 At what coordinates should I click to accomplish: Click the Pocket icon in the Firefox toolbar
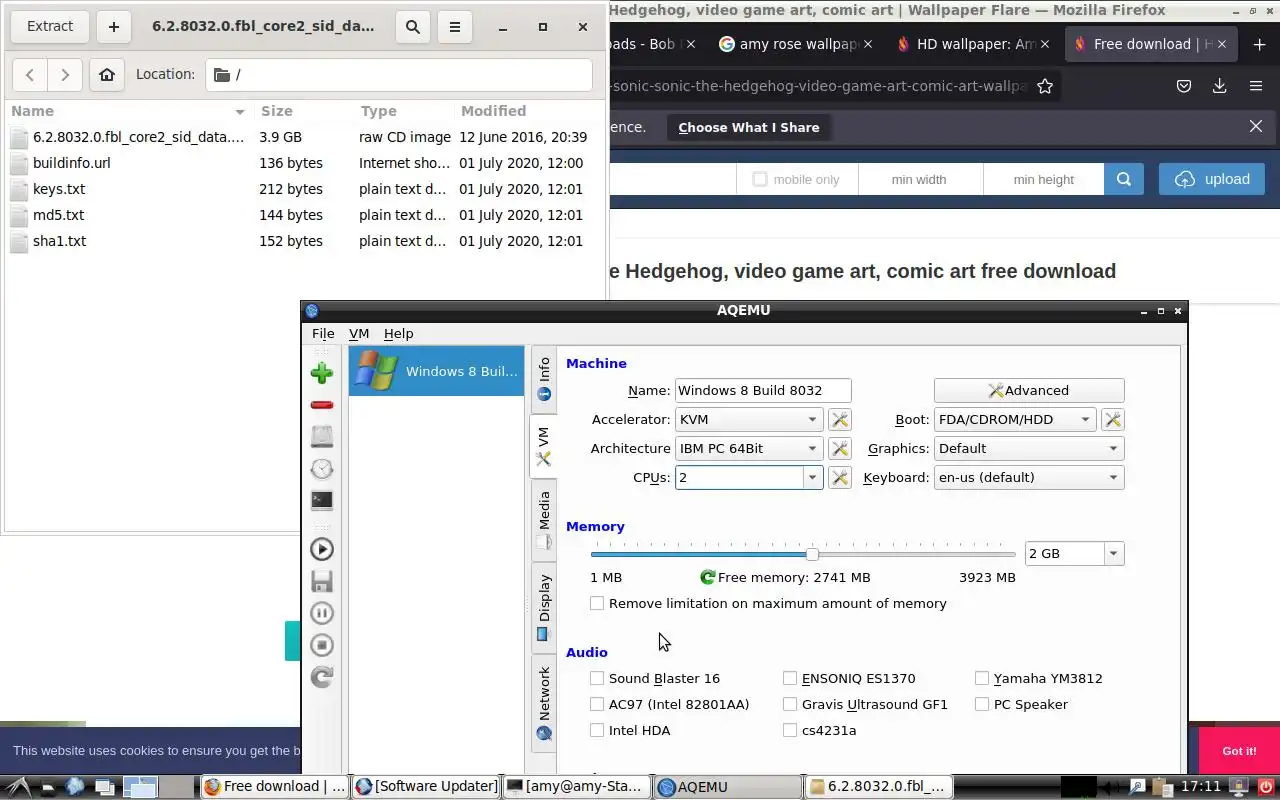coord(1184,86)
